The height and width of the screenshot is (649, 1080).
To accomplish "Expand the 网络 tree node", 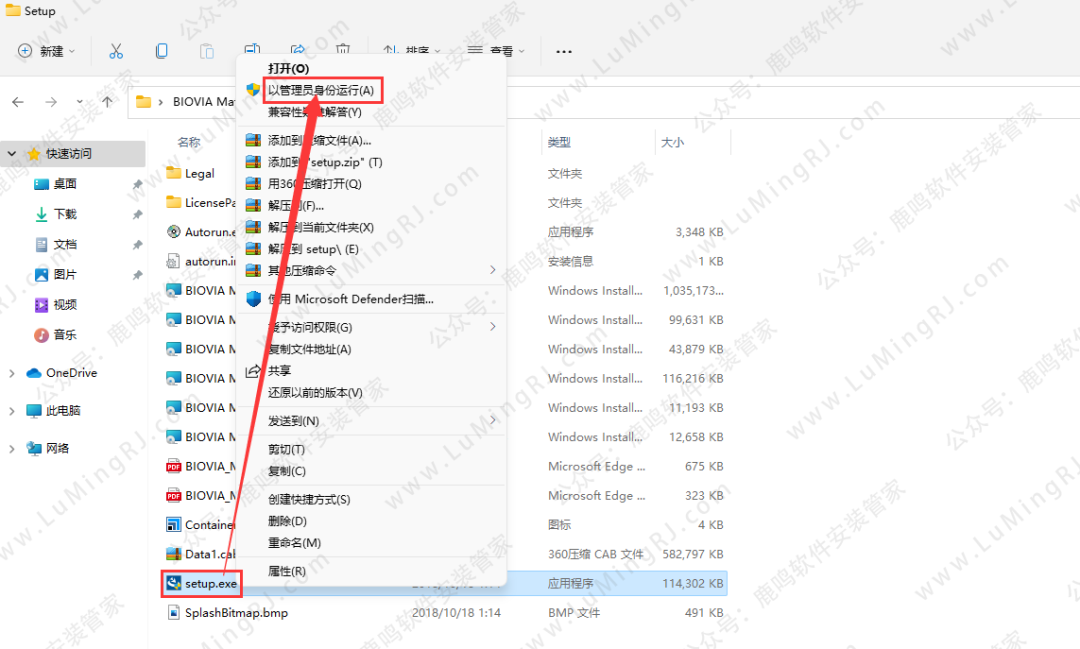I will click(12, 449).
